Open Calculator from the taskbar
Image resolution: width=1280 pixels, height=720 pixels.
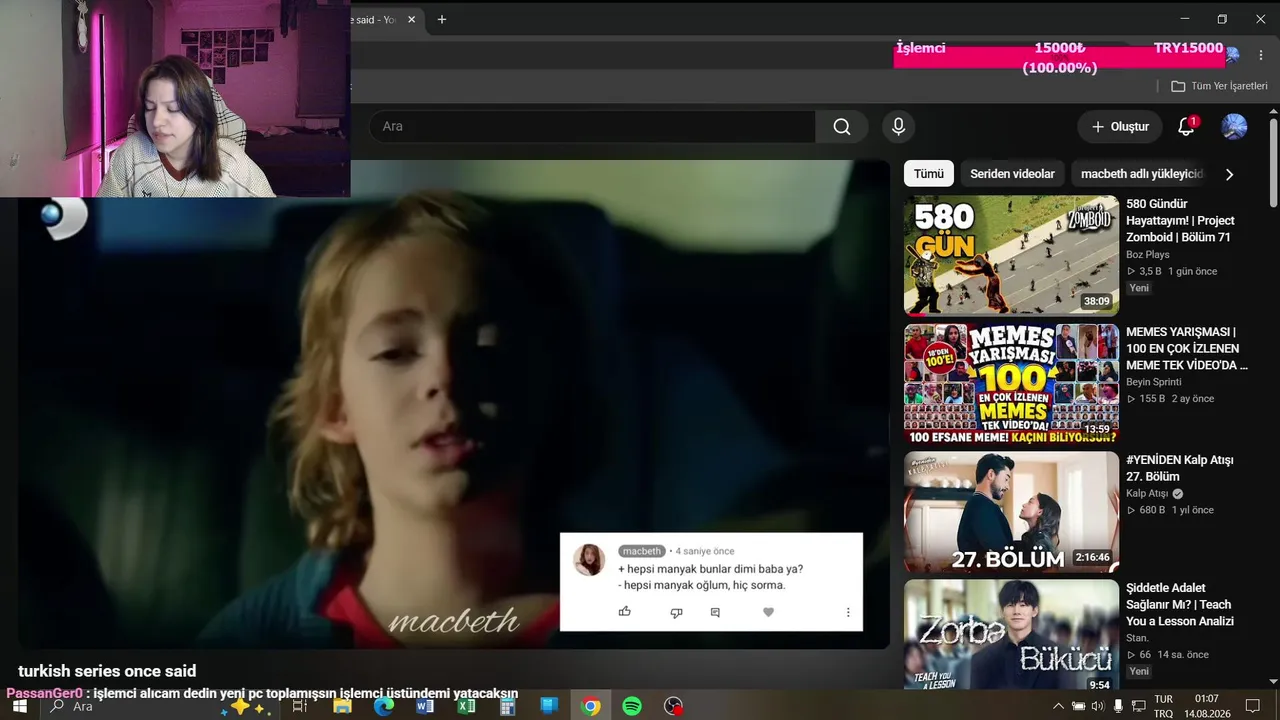coord(507,706)
